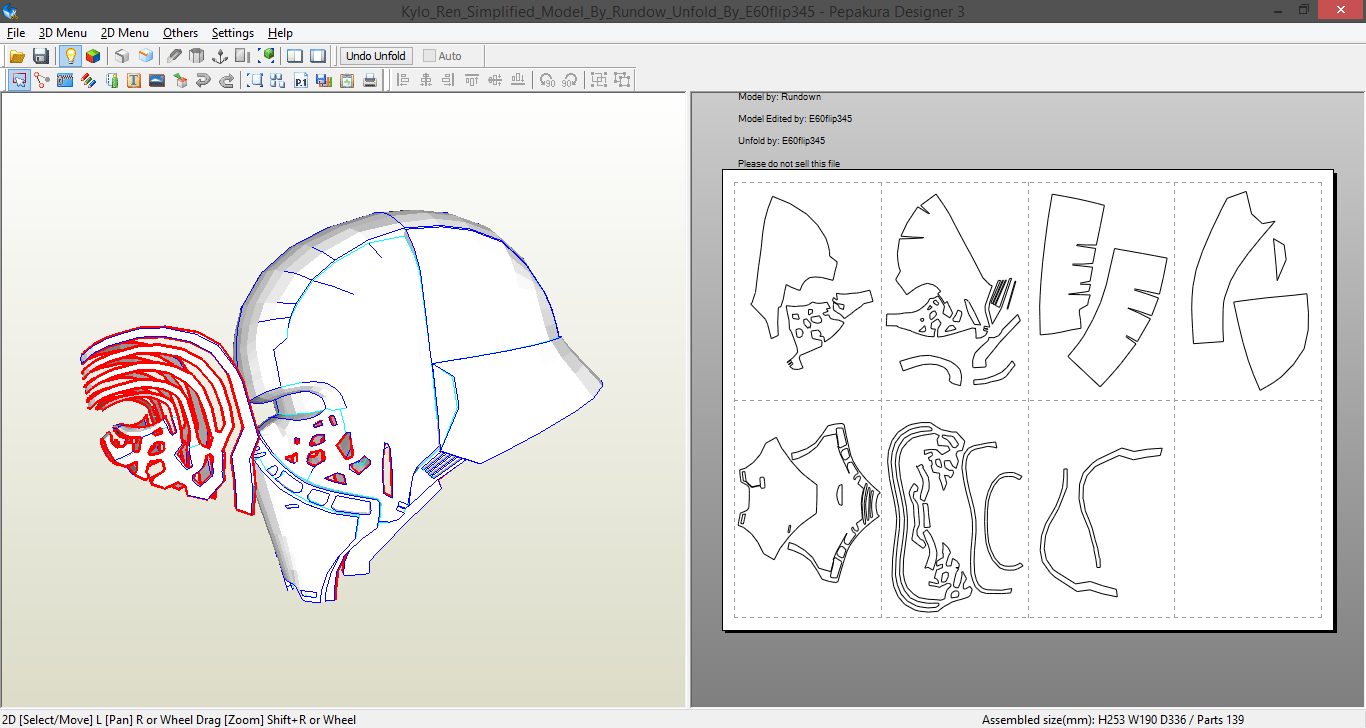Click the rotate 90 counterclockwise icon
Screen dimensions: 1366x728
tap(547, 80)
